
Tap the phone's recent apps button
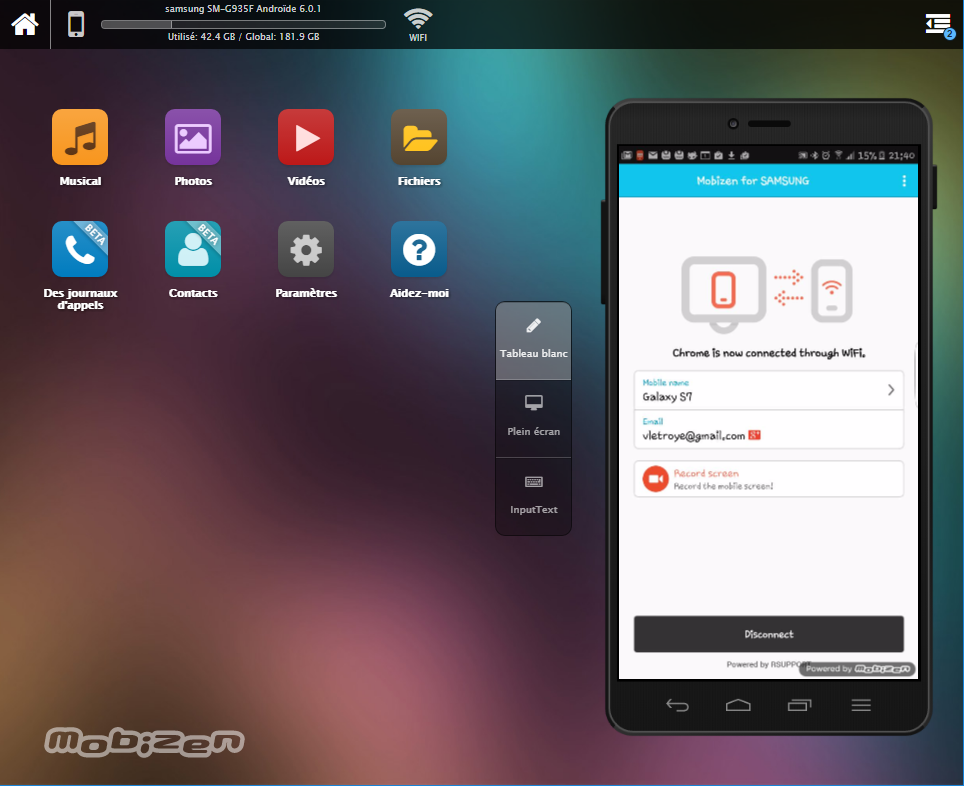pos(799,705)
